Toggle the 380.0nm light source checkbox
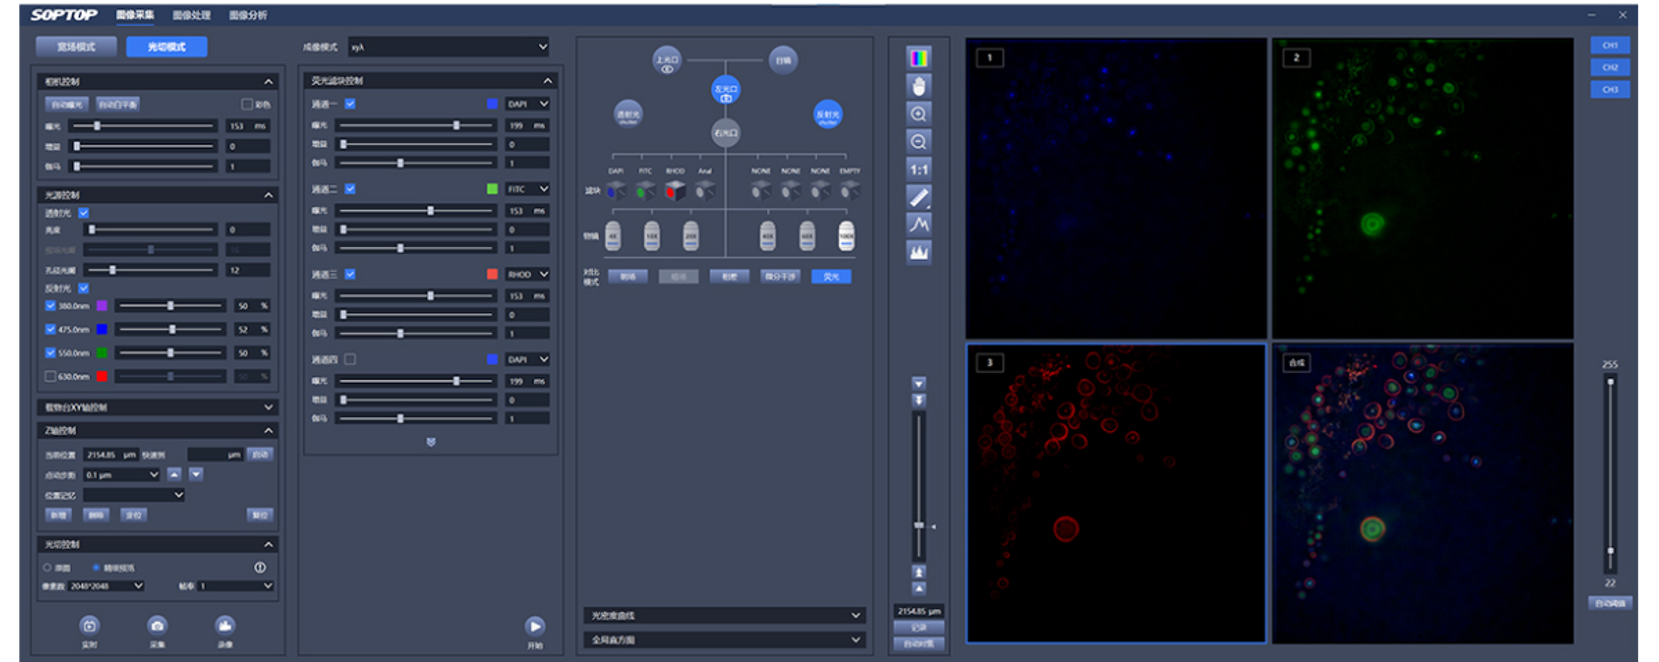Viewport: 1659px width, 662px height. pos(50,305)
